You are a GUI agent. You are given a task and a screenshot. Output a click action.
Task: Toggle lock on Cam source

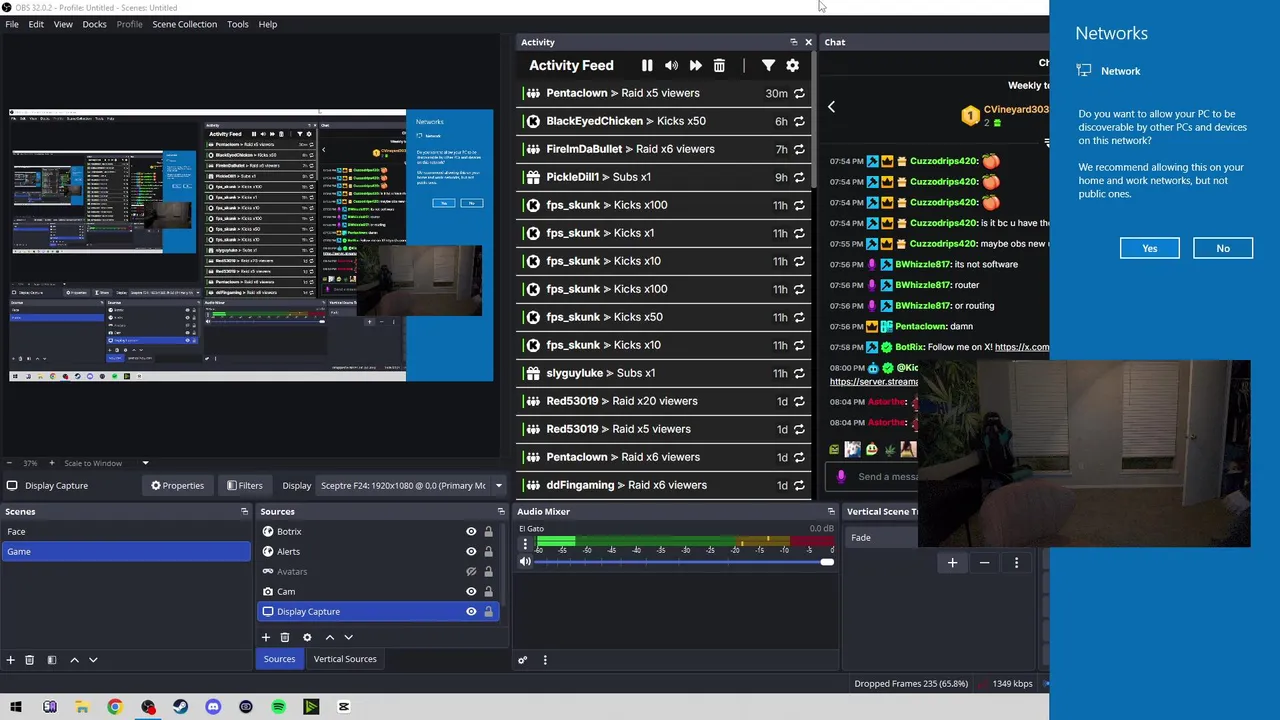tap(488, 592)
